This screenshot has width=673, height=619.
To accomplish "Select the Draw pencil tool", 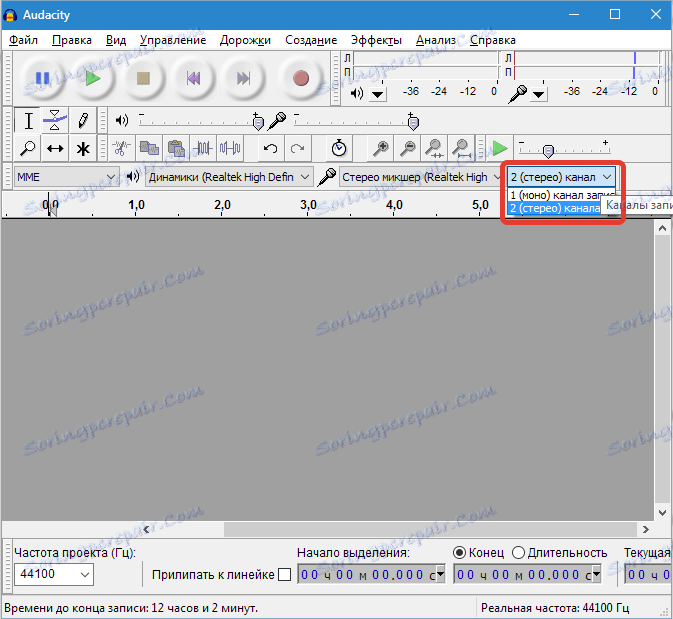I will pos(83,121).
